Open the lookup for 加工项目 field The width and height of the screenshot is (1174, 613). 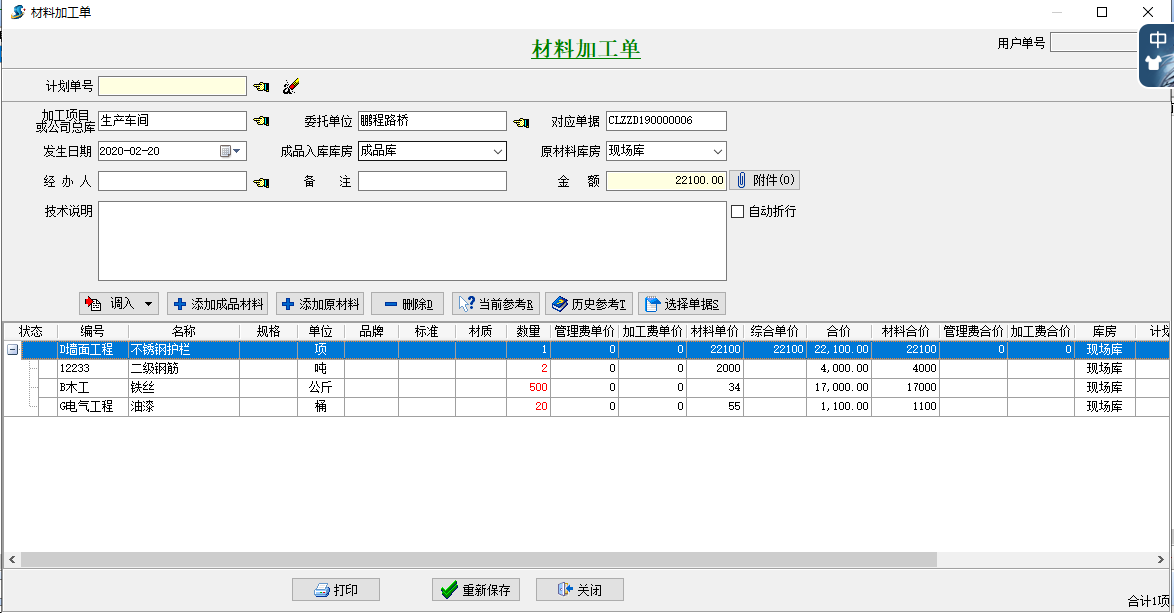click(261, 121)
